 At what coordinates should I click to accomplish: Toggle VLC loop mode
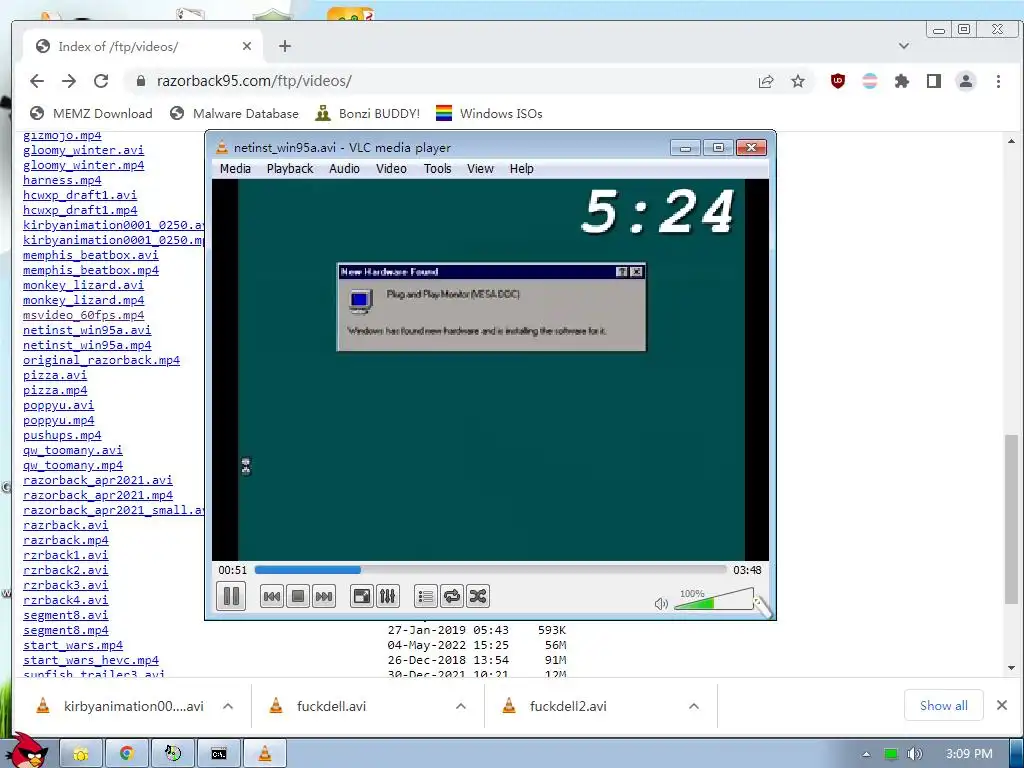(x=452, y=596)
